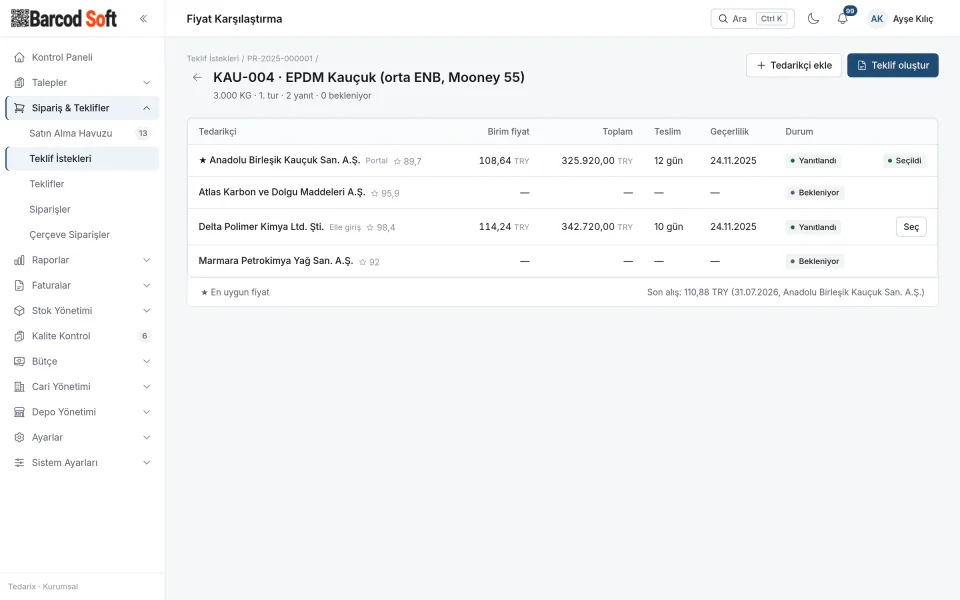This screenshot has width=960, height=600.
Task: Click the Sistem Ayarları sliders icon
Action: 20,463
